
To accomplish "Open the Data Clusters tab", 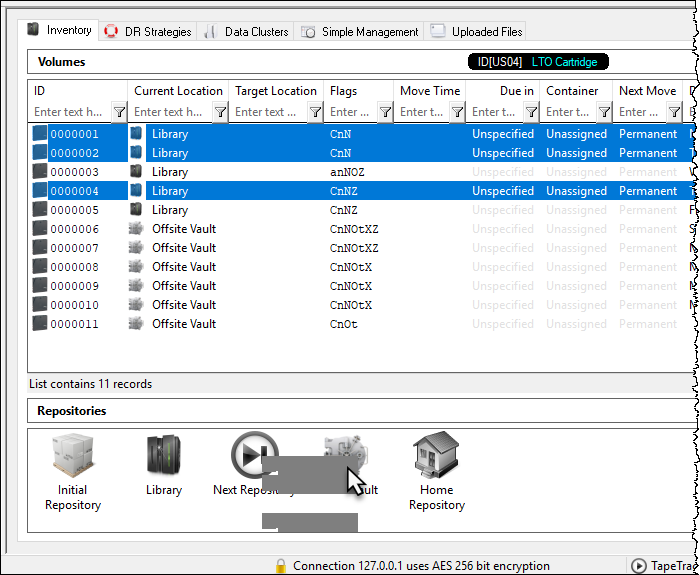I will [x=245, y=32].
